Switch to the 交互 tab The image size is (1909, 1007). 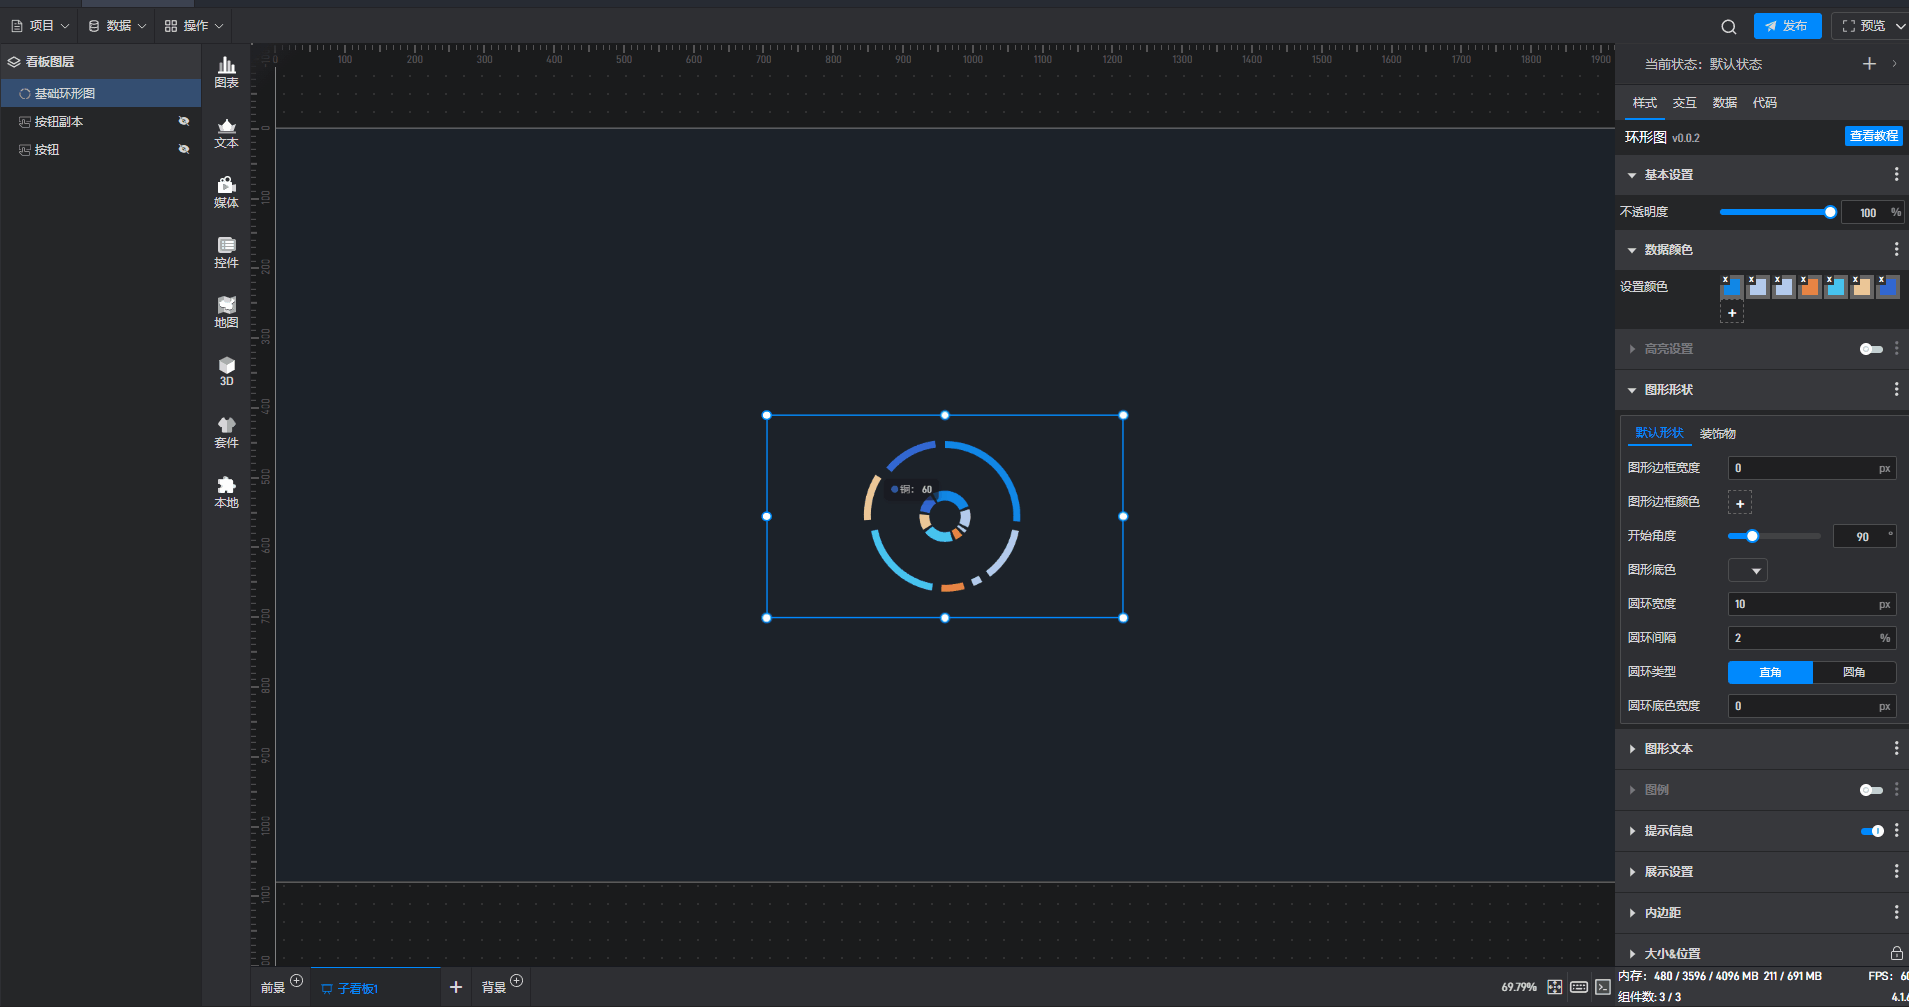pos(1684,103)
